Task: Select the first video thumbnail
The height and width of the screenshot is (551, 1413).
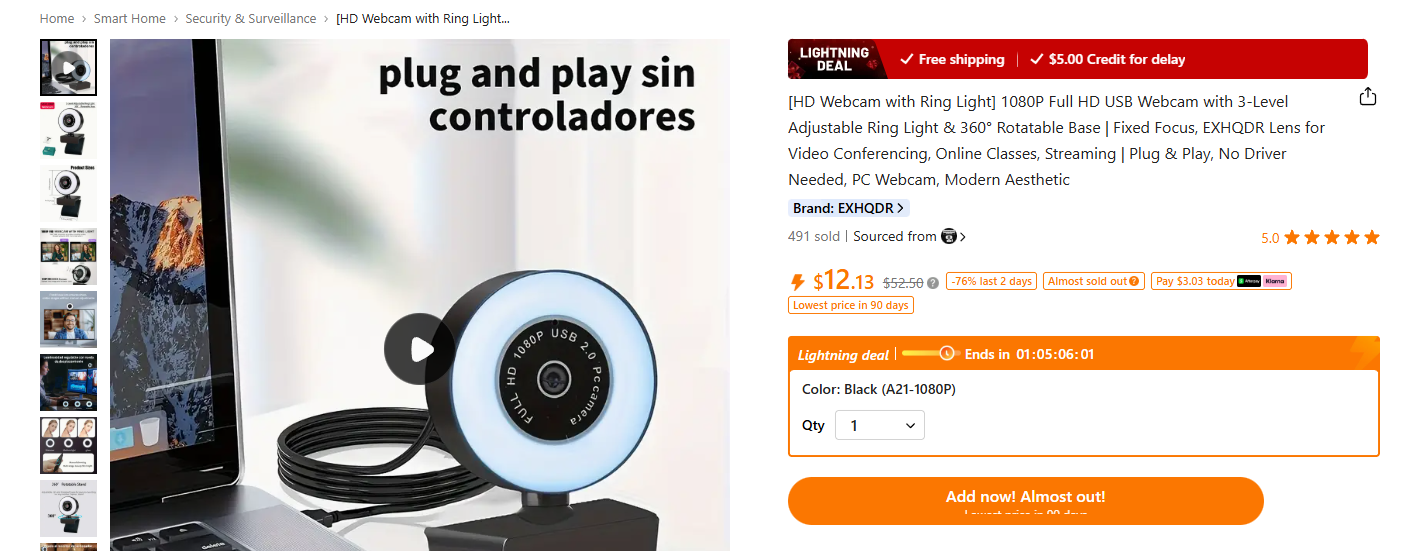Action: pos(69,68)
